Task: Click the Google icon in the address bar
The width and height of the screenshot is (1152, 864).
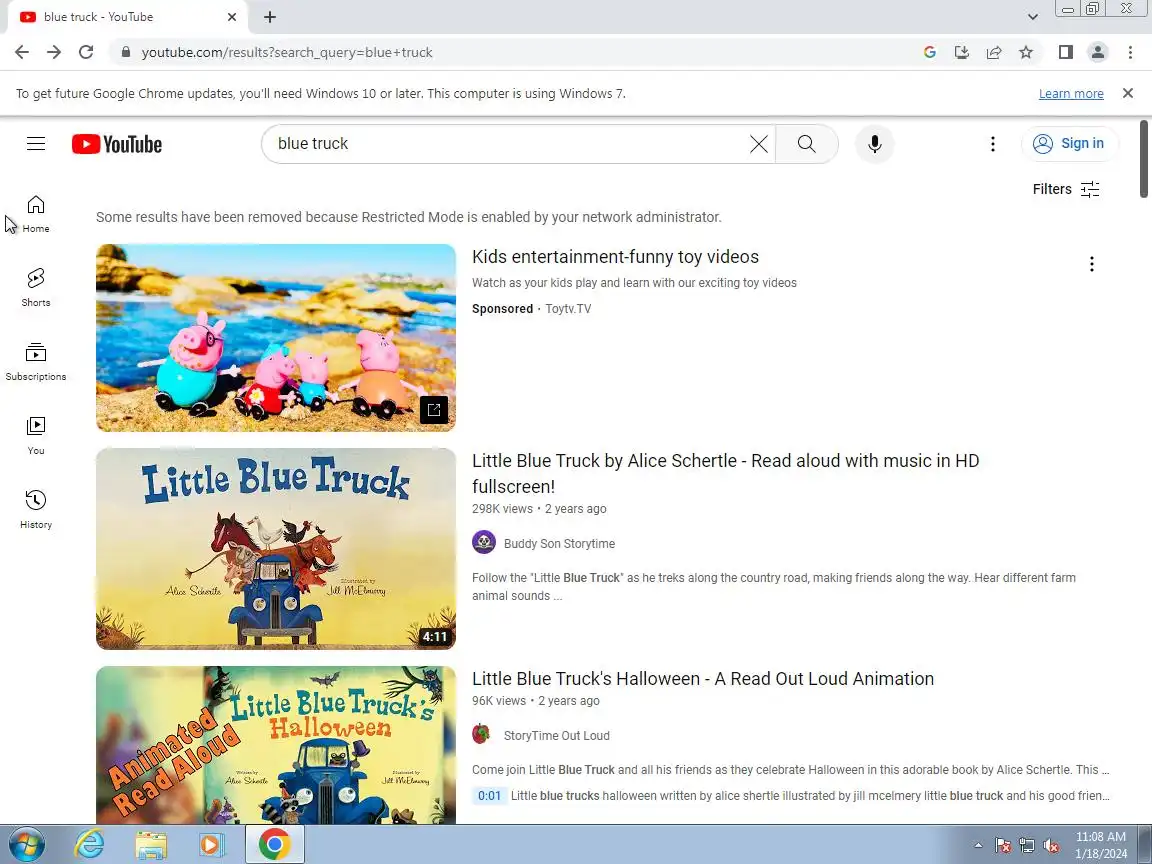Action: (929, 52)
